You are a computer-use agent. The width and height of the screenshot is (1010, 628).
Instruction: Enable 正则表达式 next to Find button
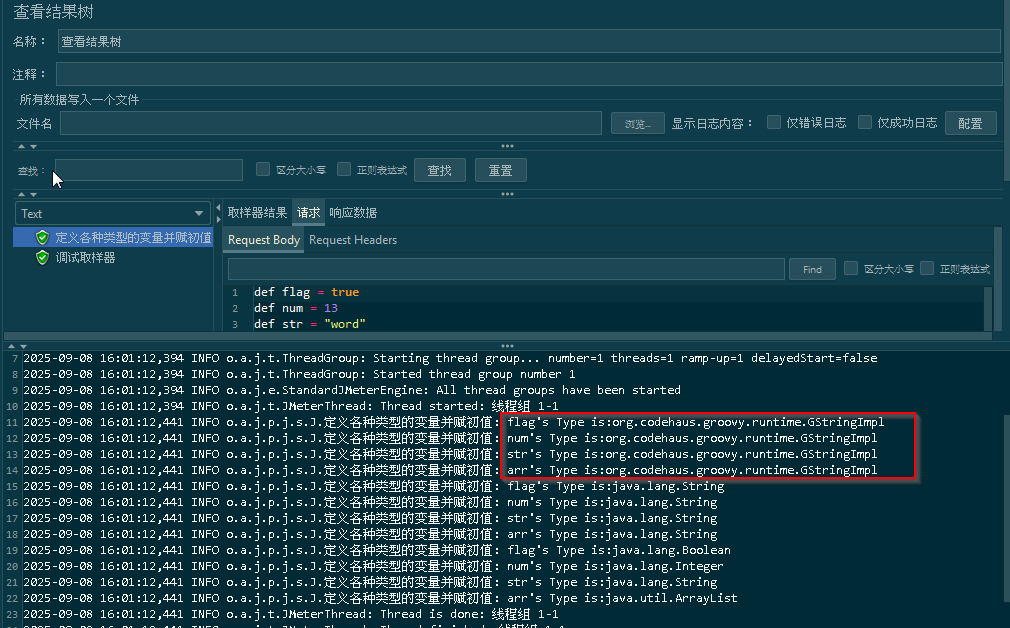point(927,268)
